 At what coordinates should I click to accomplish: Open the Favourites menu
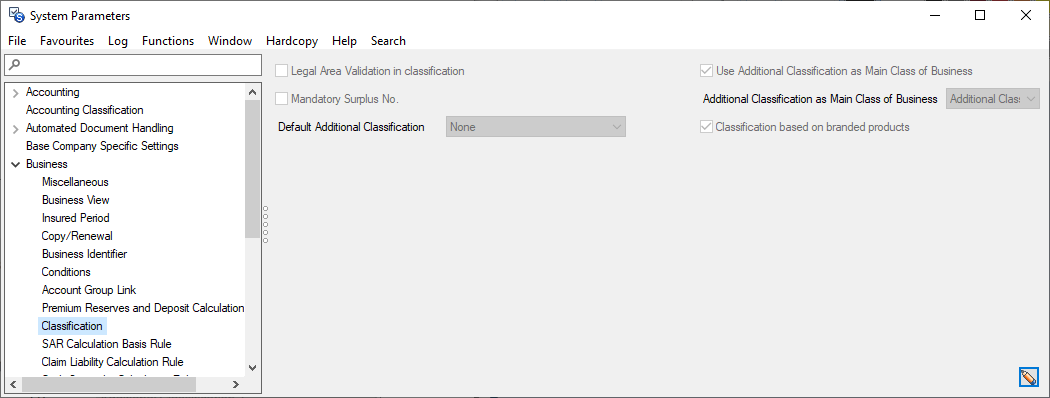pyautogui.click(x=67, y=41)
